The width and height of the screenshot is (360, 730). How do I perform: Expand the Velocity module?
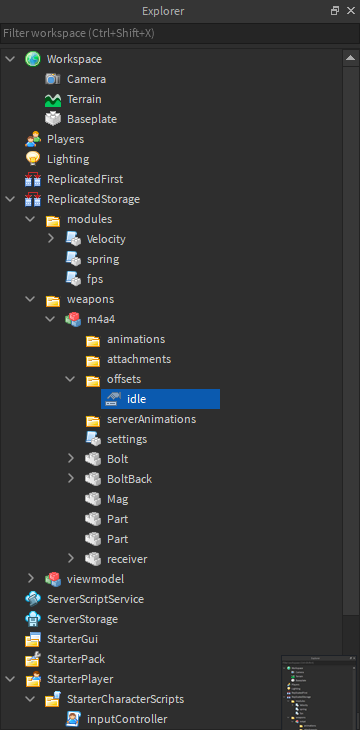point(51,239)
